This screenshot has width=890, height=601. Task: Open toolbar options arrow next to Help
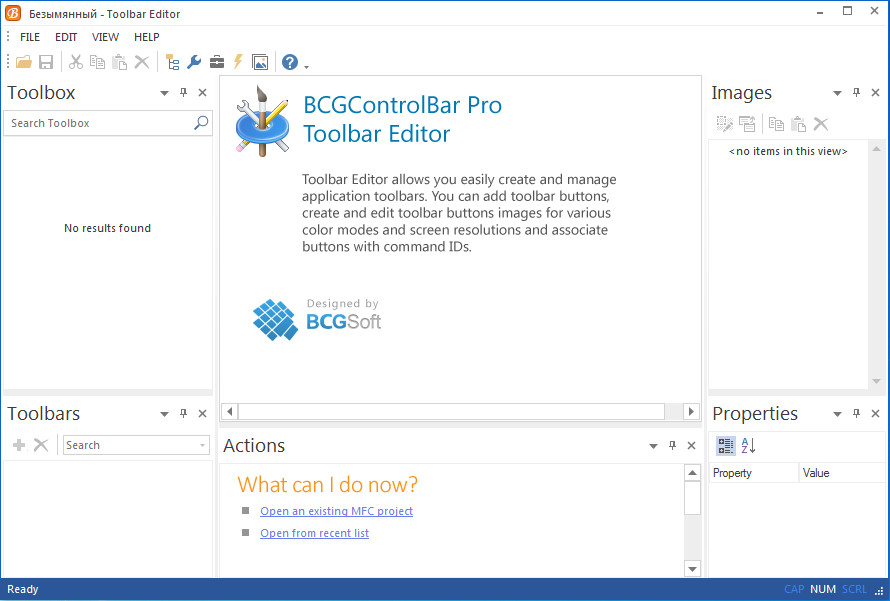(307, 66)
